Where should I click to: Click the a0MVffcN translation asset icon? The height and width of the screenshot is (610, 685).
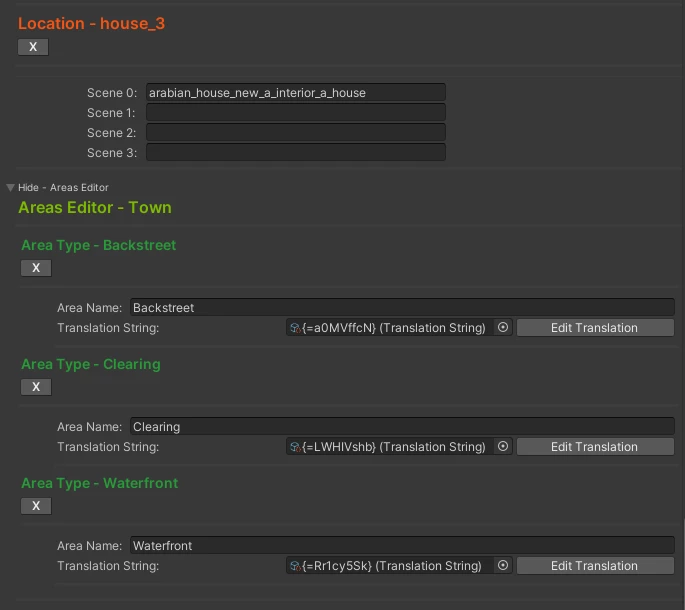295,328
